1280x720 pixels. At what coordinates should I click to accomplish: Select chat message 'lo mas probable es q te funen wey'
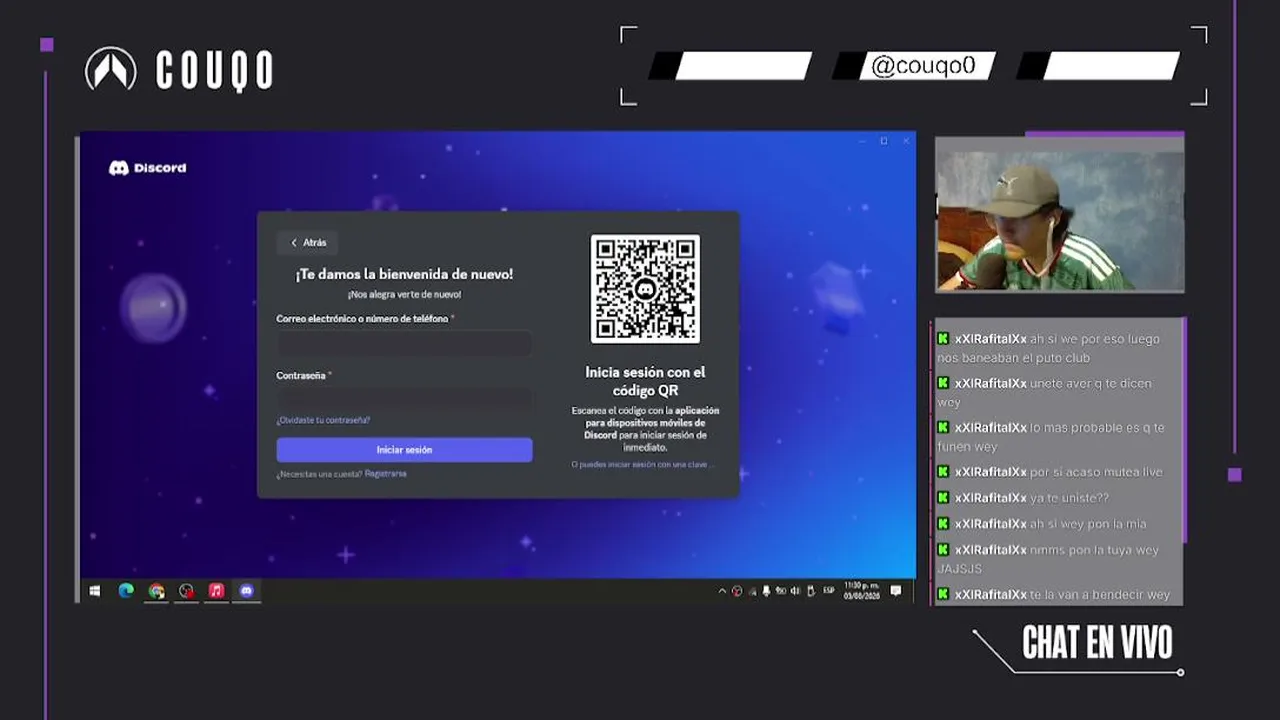(x=1051, y=437)
